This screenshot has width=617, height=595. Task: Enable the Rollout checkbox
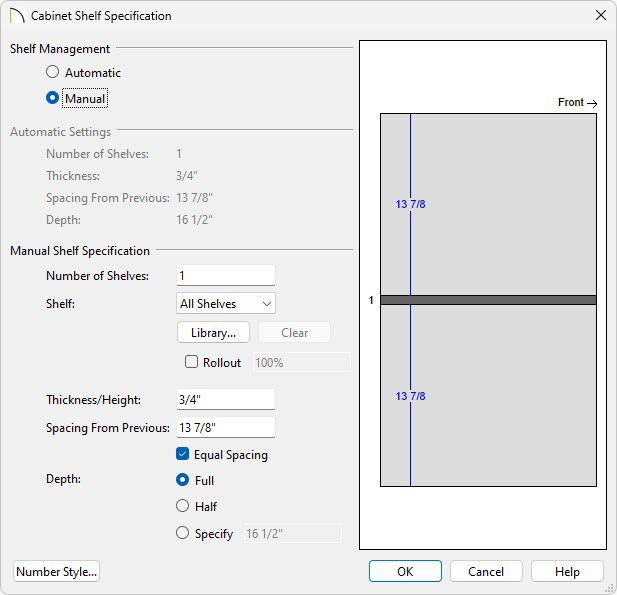pos(191,362)
